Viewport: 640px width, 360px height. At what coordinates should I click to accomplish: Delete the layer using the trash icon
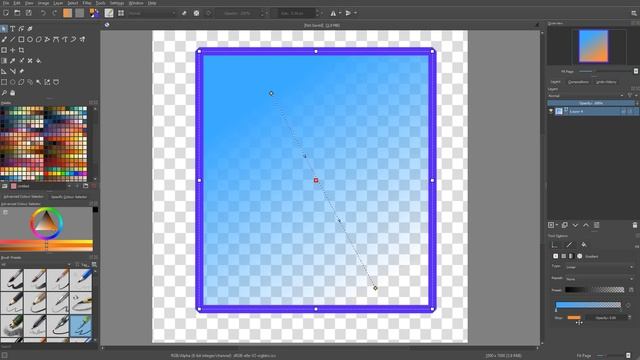coord(635,225)
